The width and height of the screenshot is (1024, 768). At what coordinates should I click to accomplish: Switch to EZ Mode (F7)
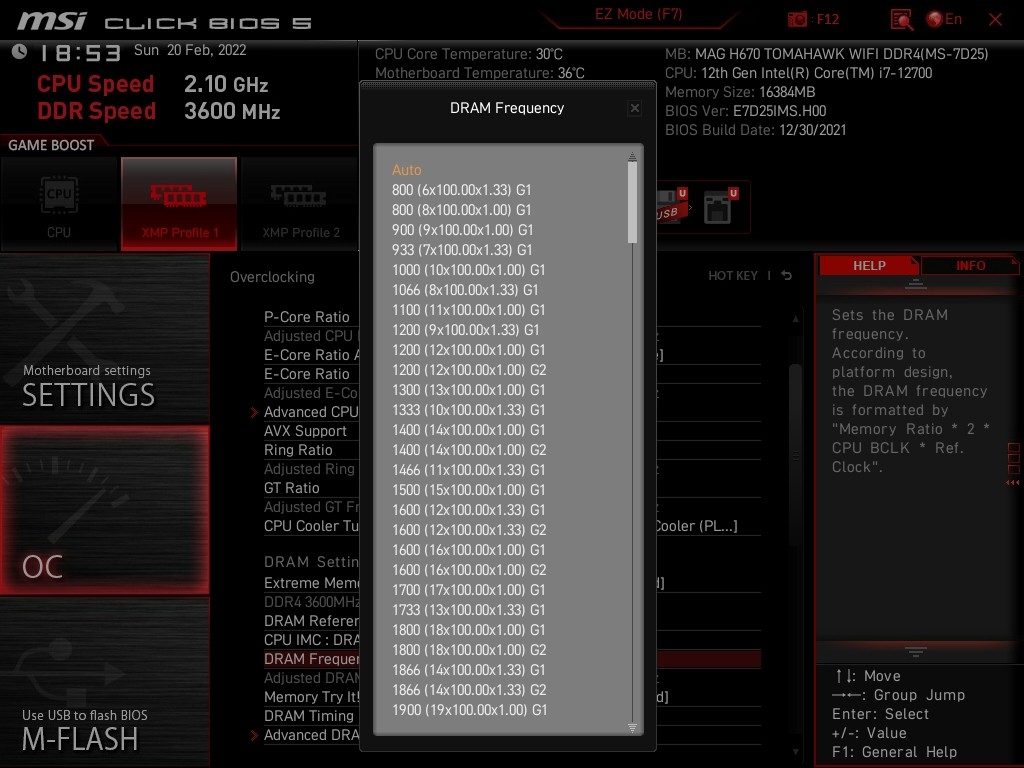coord(638,14)
